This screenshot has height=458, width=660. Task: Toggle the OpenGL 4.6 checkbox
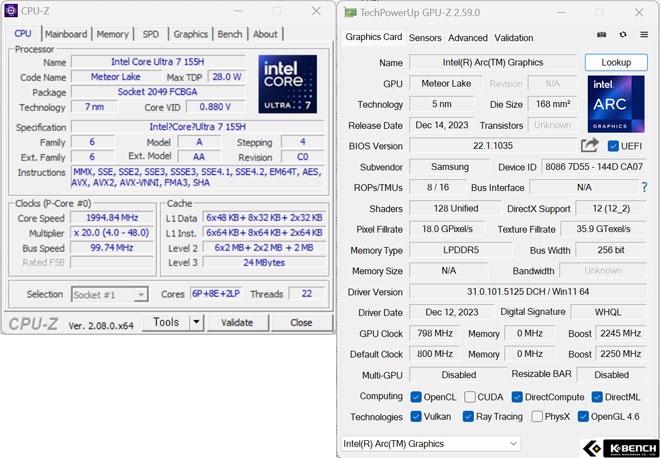(583, 417)
